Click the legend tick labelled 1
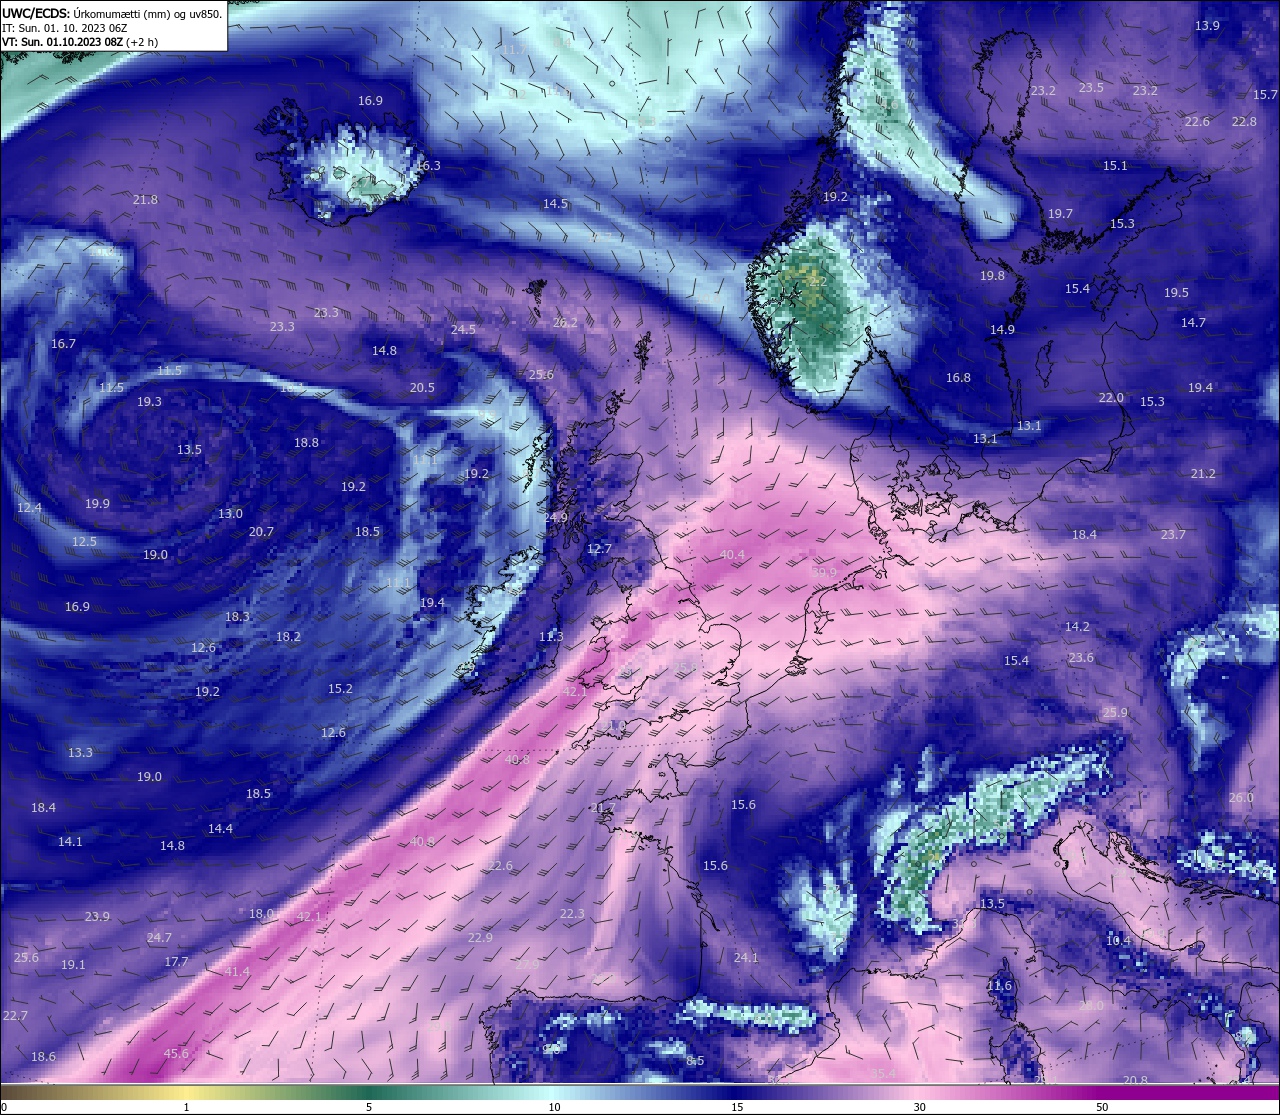Viewport: 1280px width, 1115px height. click(186, 1107)
